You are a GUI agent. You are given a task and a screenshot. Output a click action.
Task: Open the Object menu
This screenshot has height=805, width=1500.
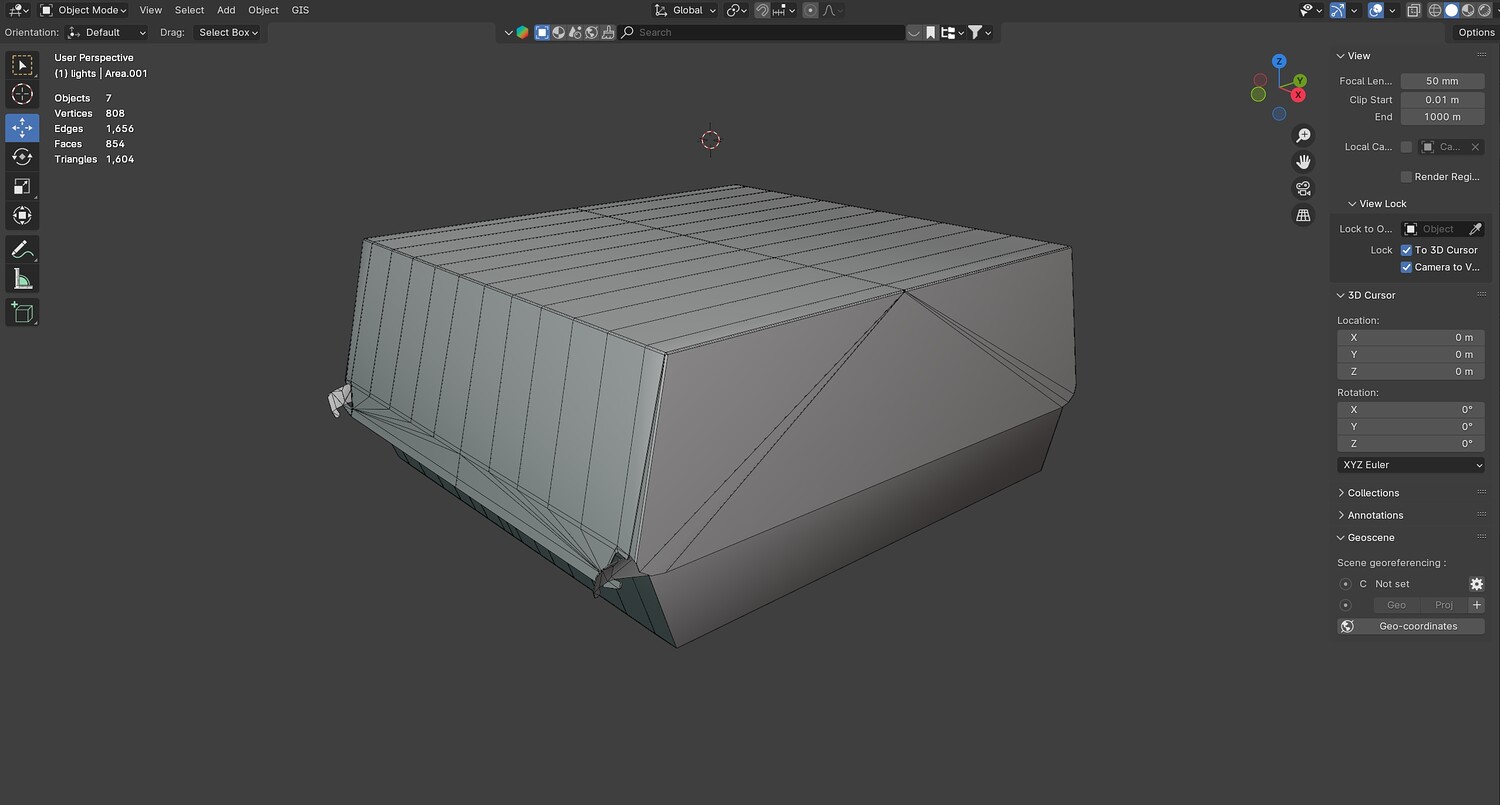click(x=264, y=10)
